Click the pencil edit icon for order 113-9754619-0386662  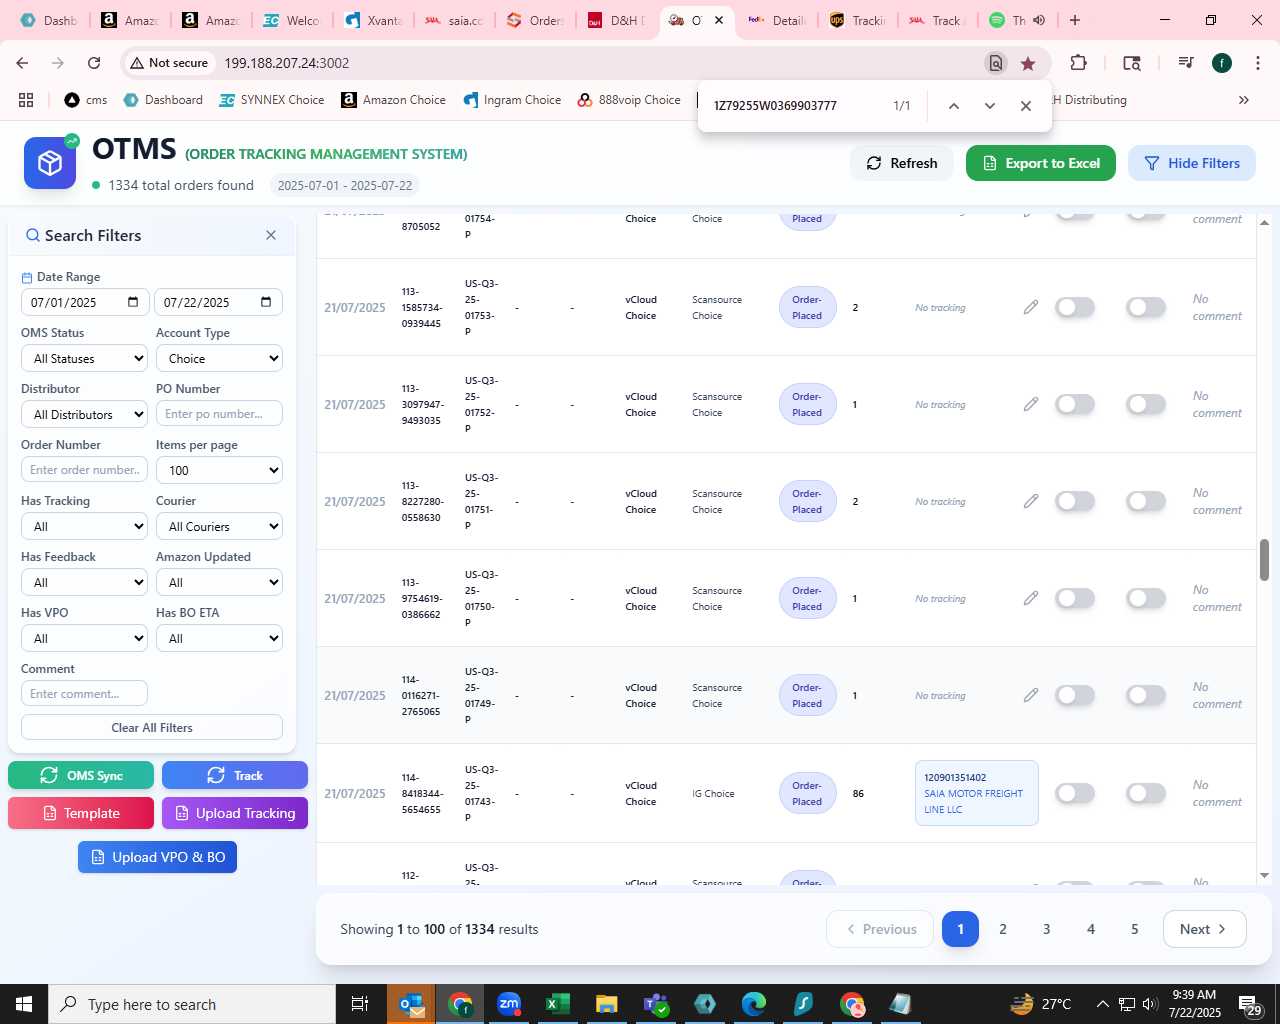[x=1031, y=598]
